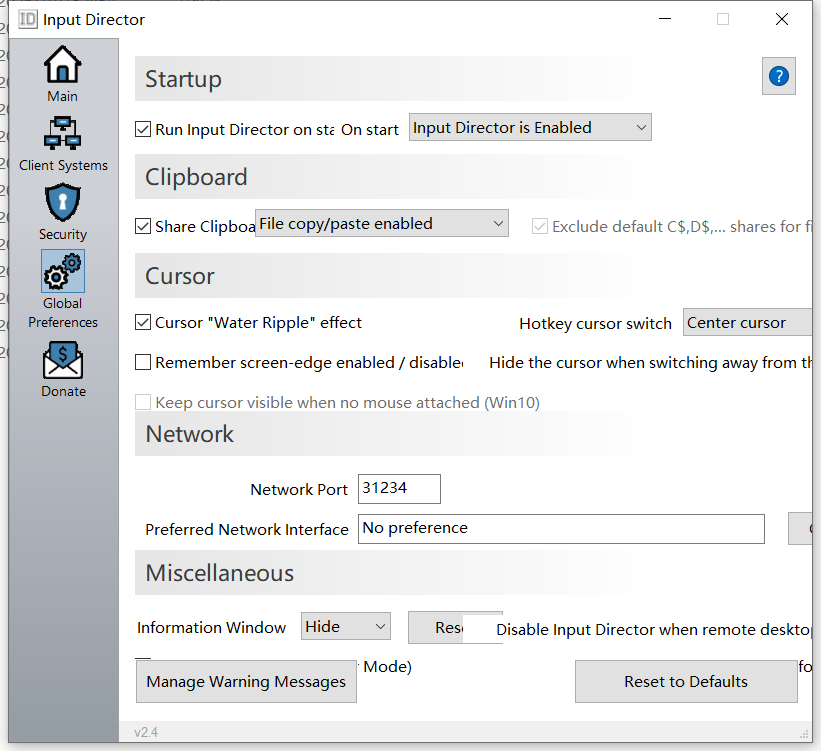
Task: Toggle the Share Clipboard checkbox
Action: coord(143,226)
